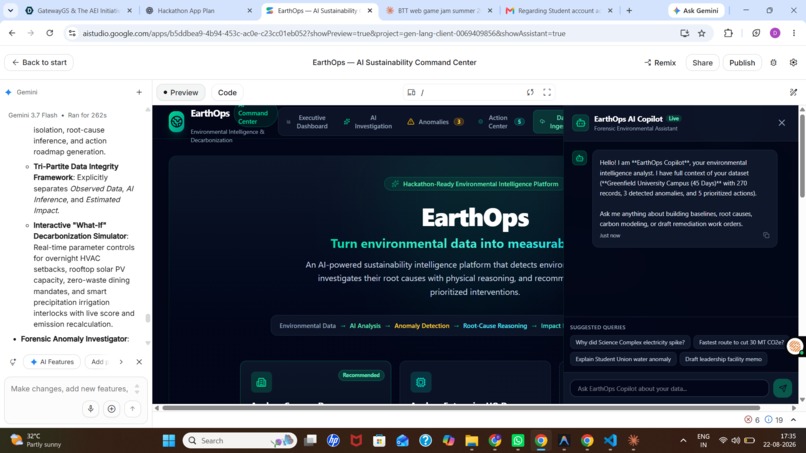Open Windows Start menu
Image resolution: width=806 pixels, height=453 pixels.
[x=169, y=441]
